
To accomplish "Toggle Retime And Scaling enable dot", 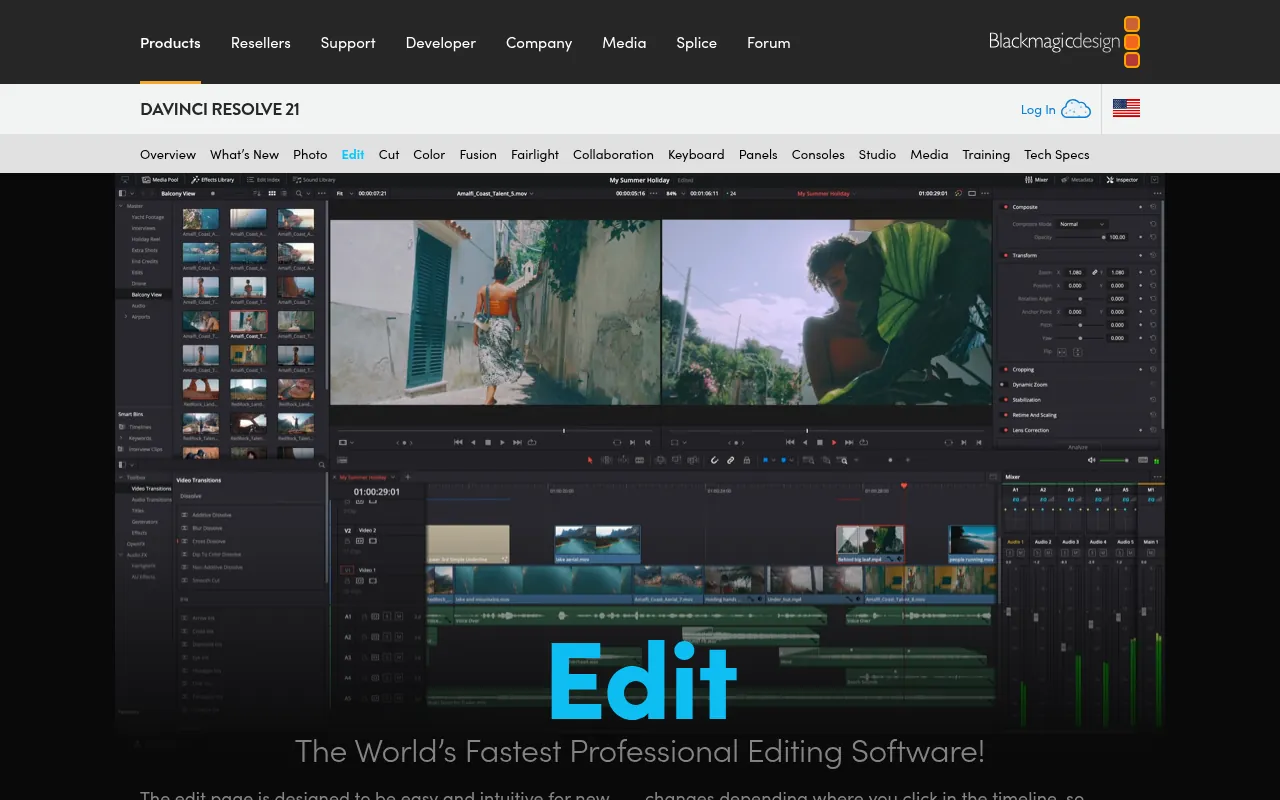I will (1005, 415).
